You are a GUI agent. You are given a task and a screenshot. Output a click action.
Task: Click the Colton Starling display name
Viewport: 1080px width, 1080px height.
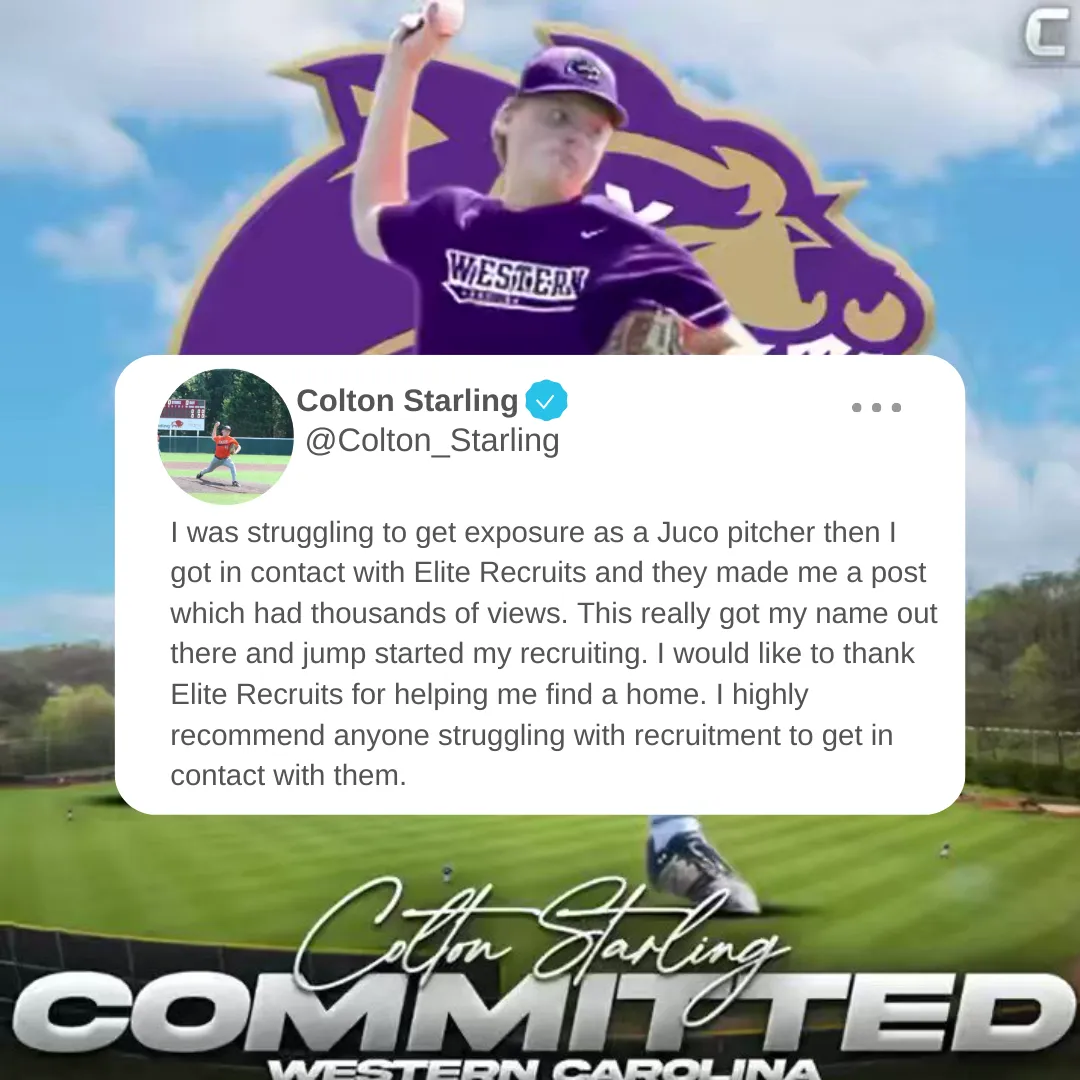click(x=407, y=400)
